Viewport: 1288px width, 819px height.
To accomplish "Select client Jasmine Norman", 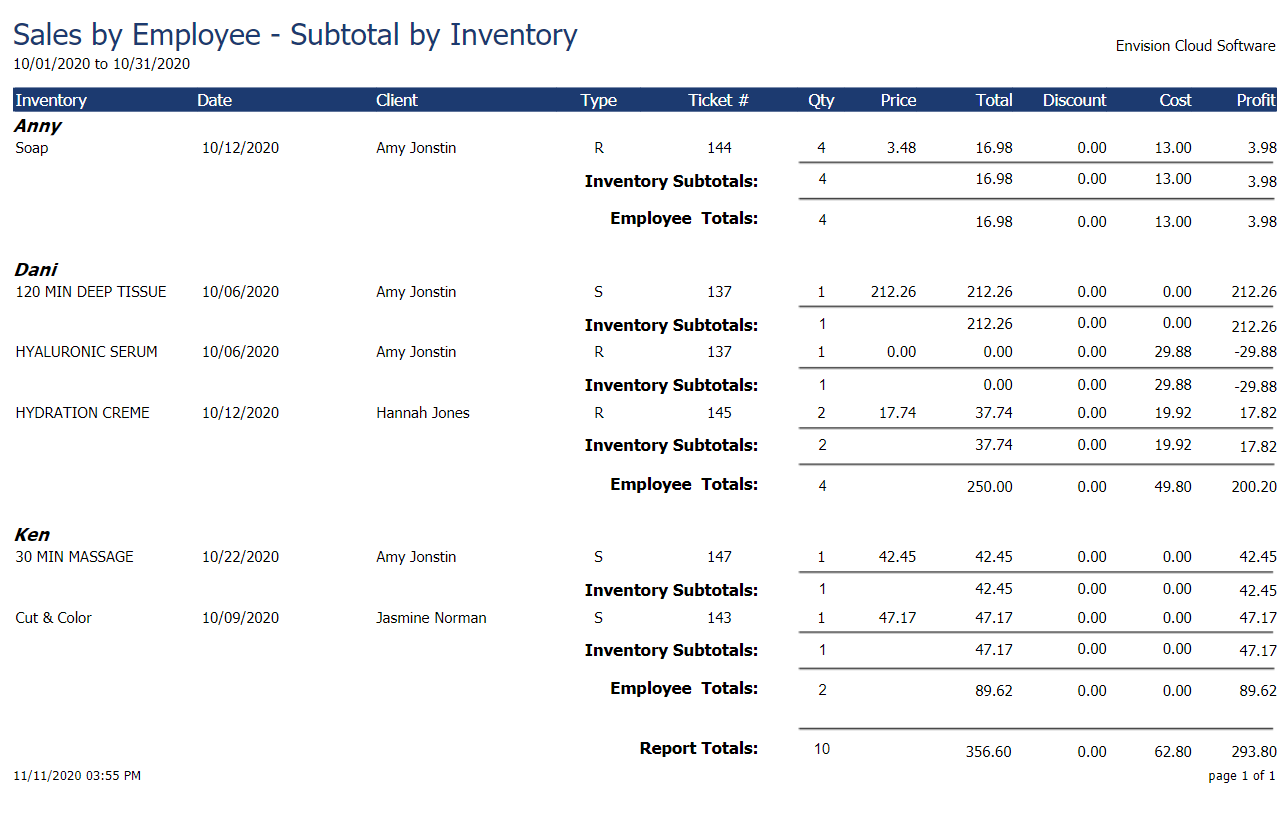I will pos(431,618).
